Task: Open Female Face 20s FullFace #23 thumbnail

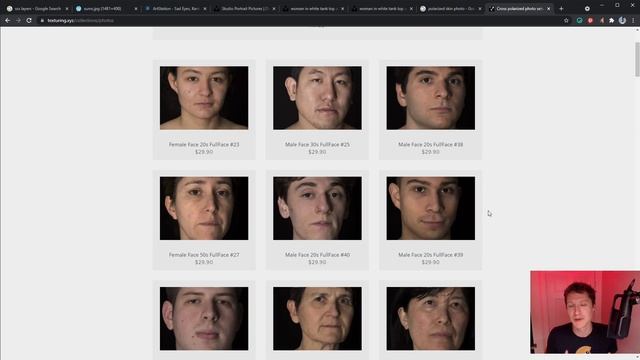Action: (204, 98)
